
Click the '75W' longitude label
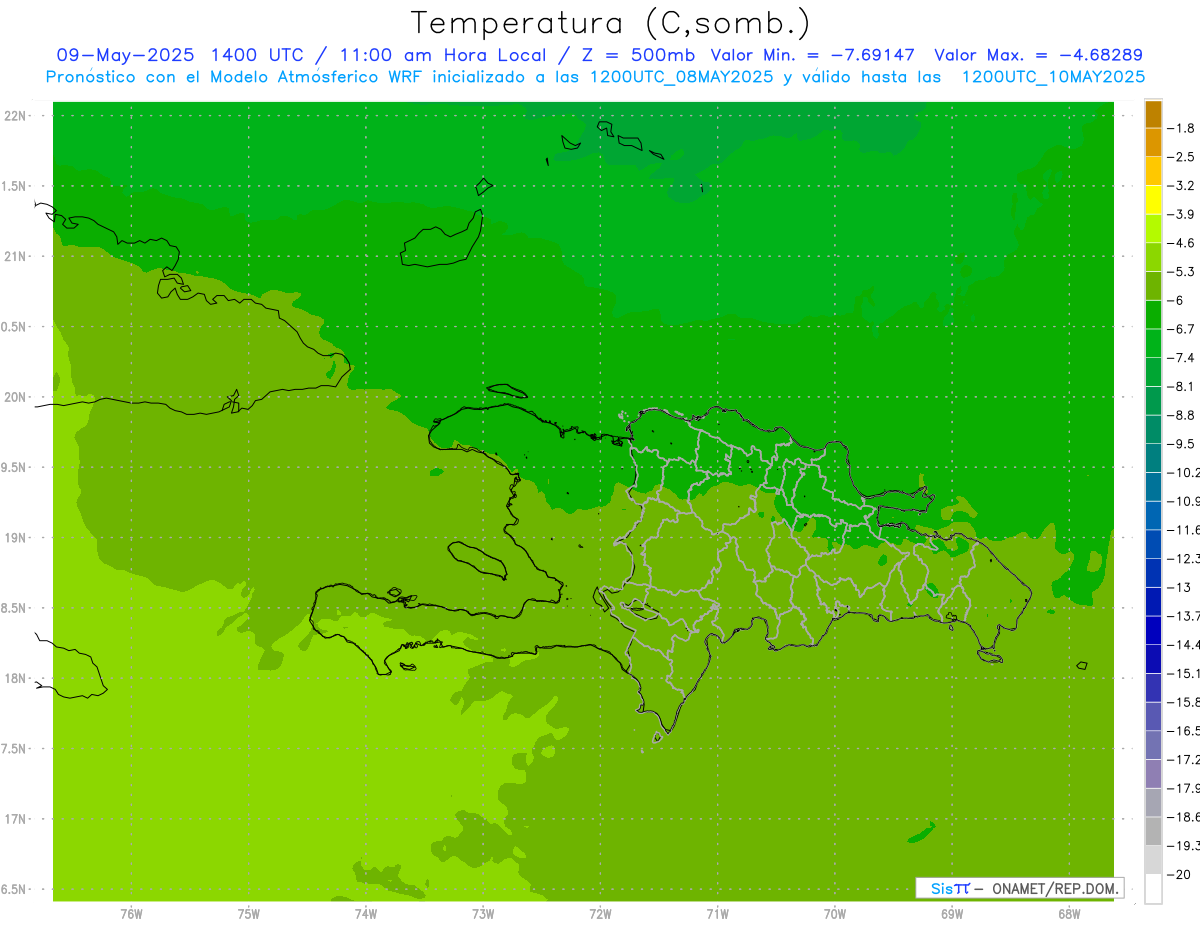(x=249, y=913)
